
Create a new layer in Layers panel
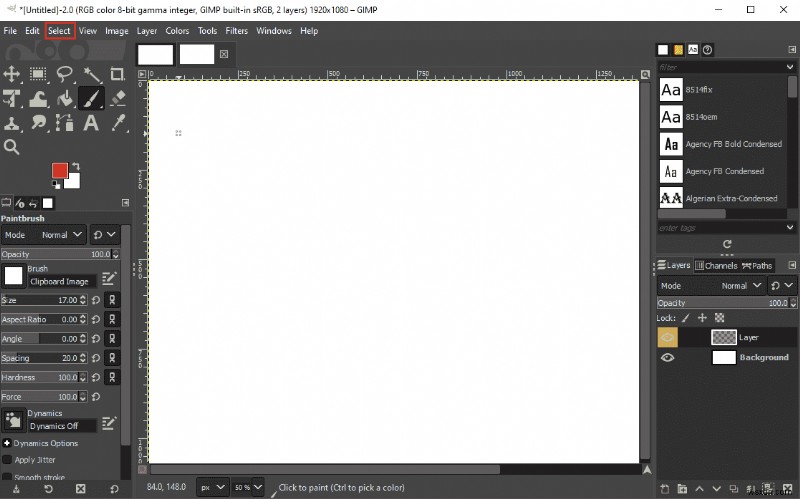coord(664,489)
